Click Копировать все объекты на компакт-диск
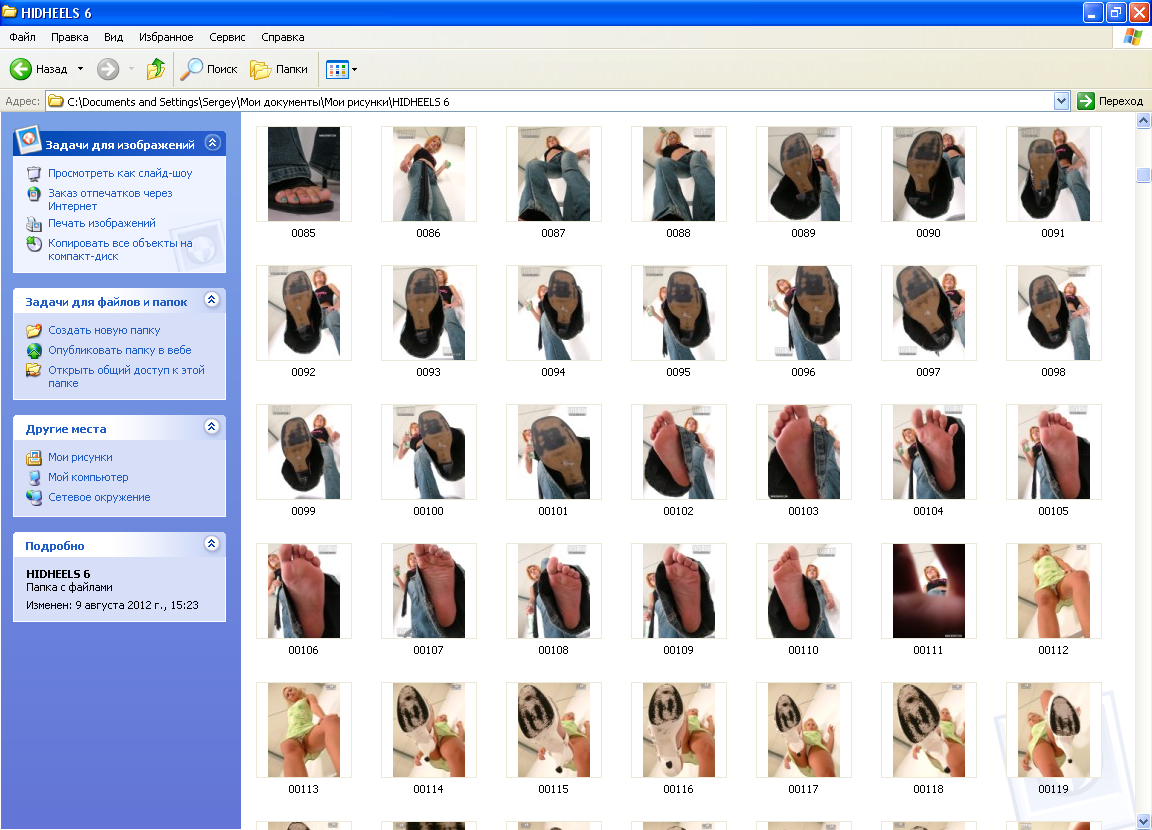 coord(120,250)
